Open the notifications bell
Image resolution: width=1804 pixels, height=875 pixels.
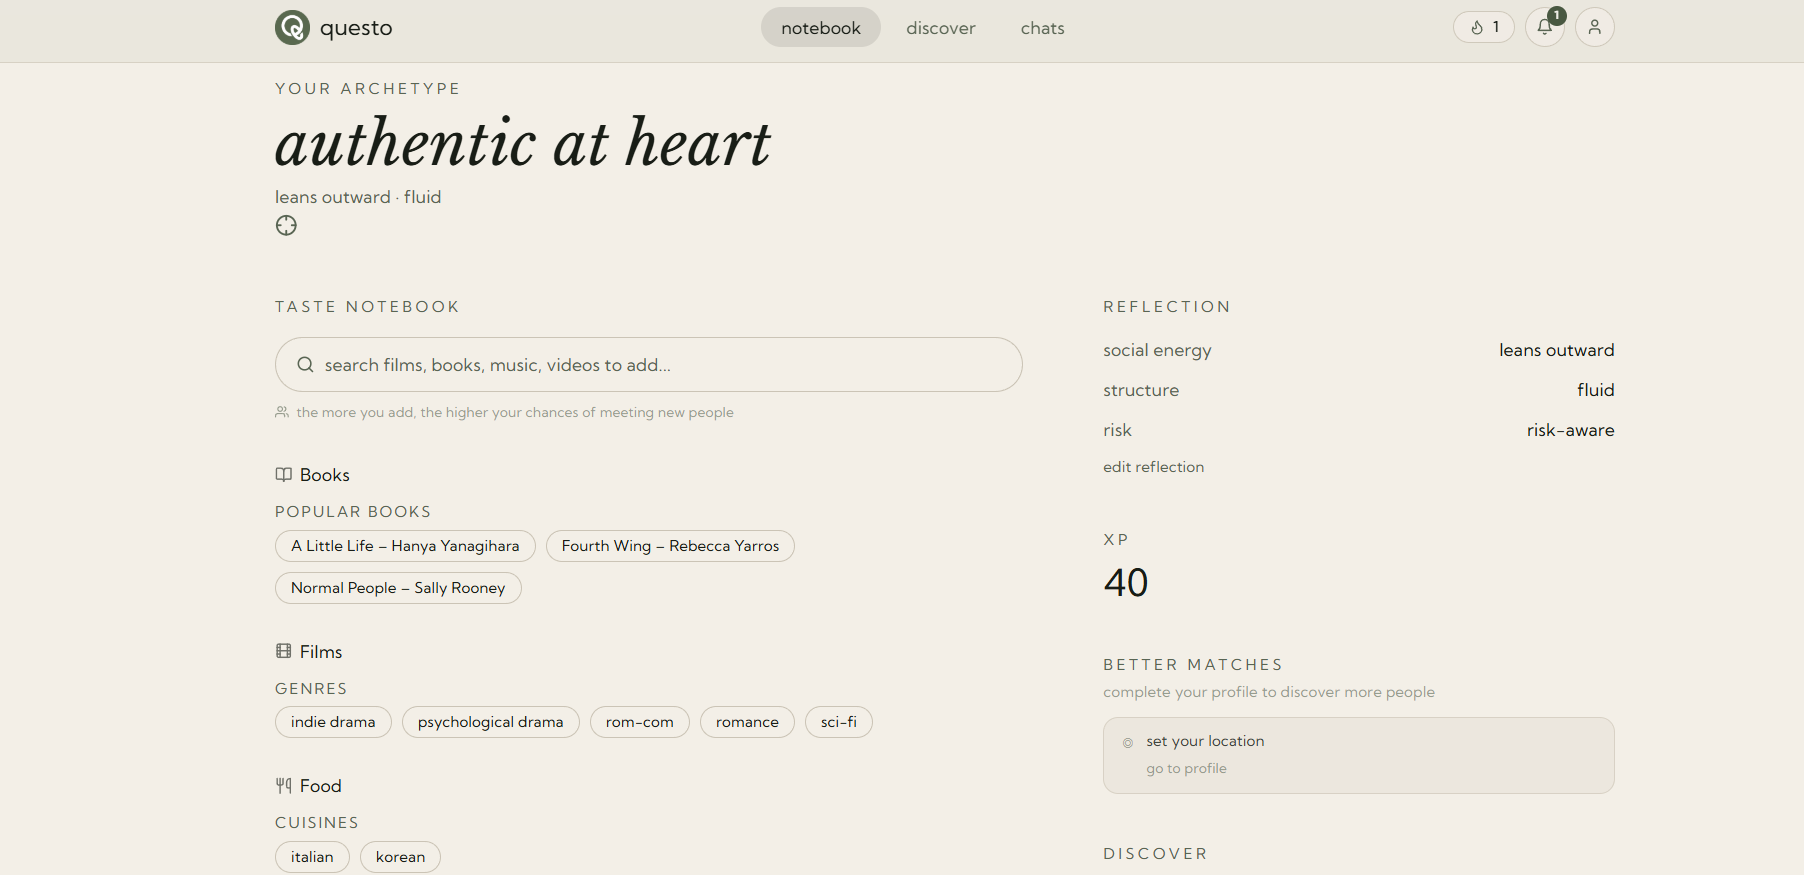[x=1544, y=27]
